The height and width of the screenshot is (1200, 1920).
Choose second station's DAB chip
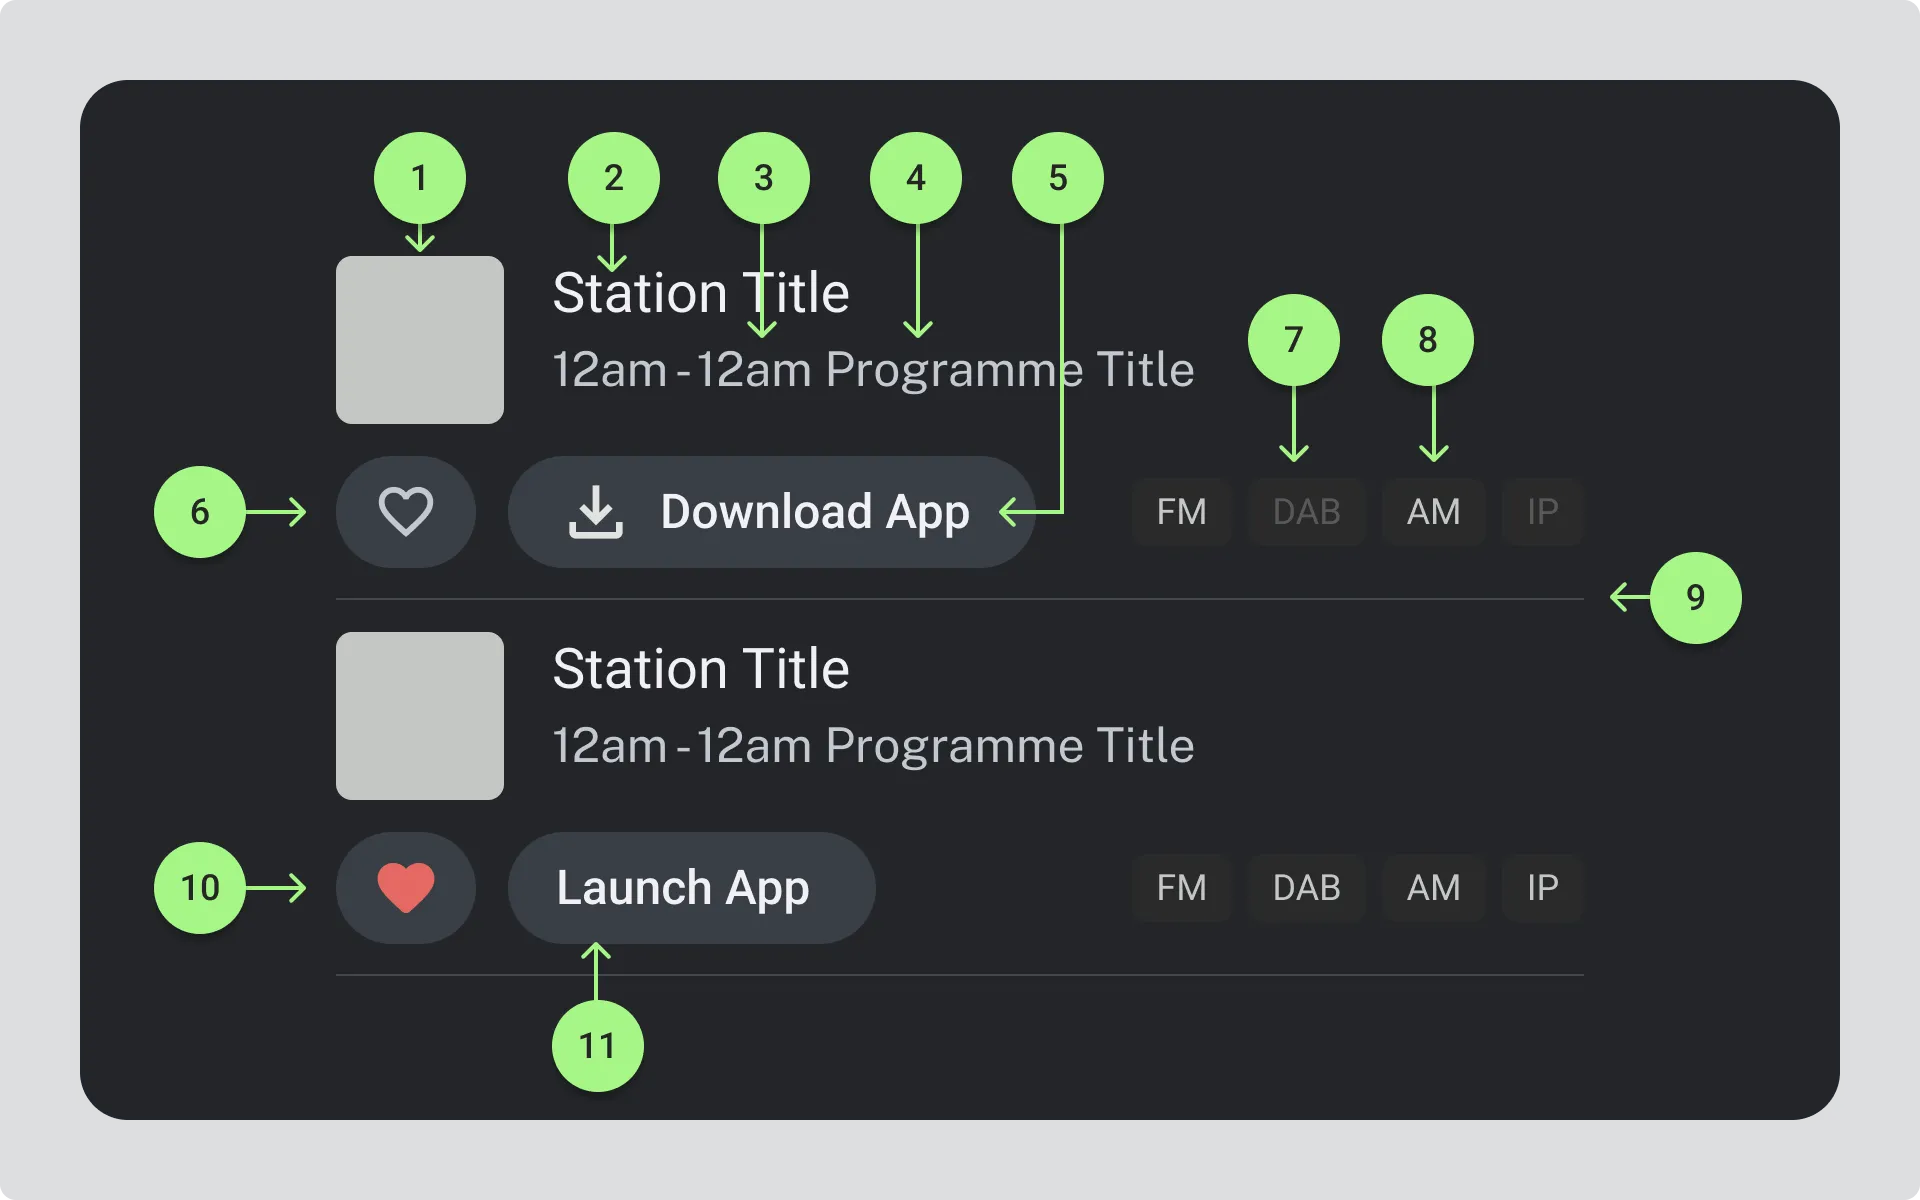(1305, 888)
